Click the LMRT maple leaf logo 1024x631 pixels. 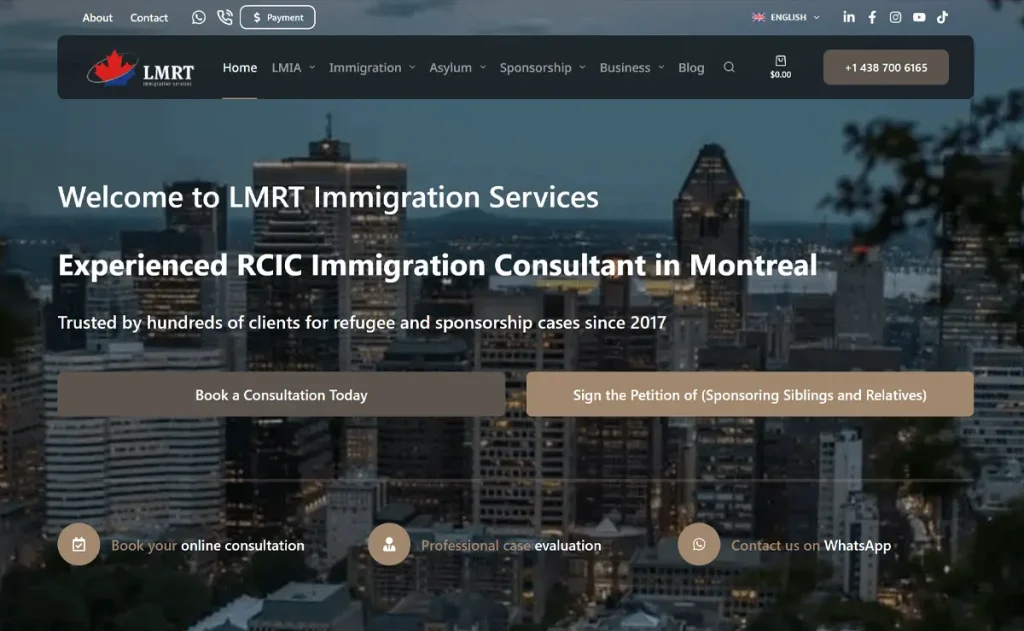click(140, 68)
